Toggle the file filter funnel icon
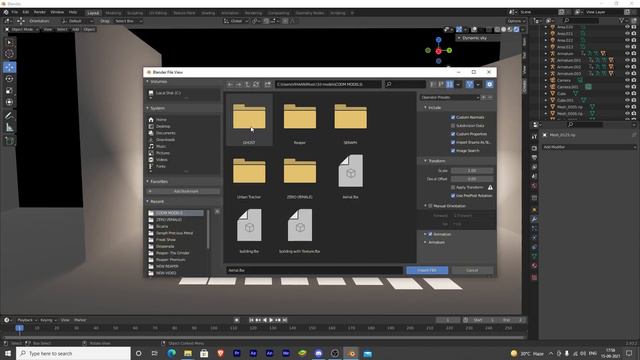 (469, 84)
